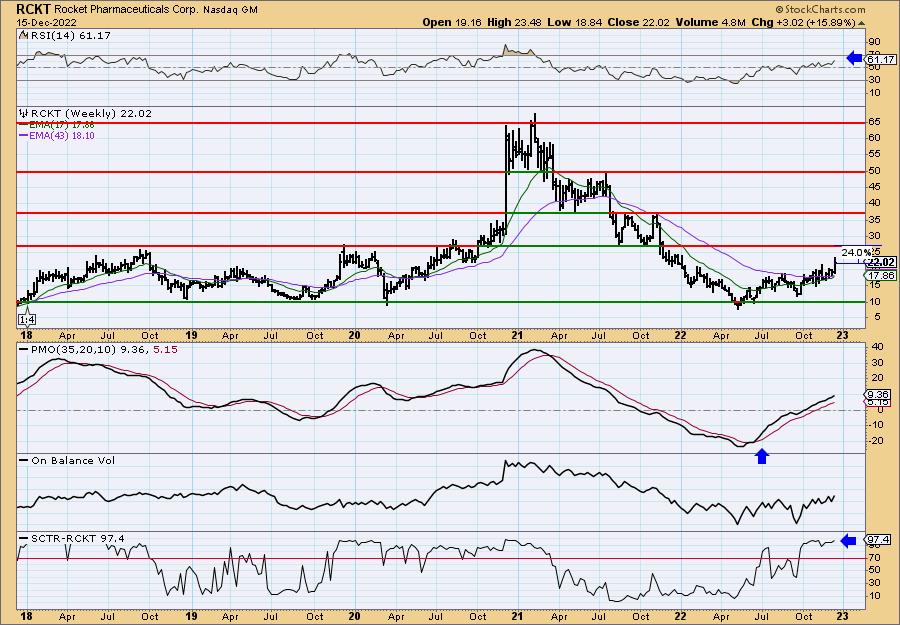900x625 pixels.
Task: Select the Rocket Pharmaceuticals Corp. company name
Action: [x=126, y=10]
